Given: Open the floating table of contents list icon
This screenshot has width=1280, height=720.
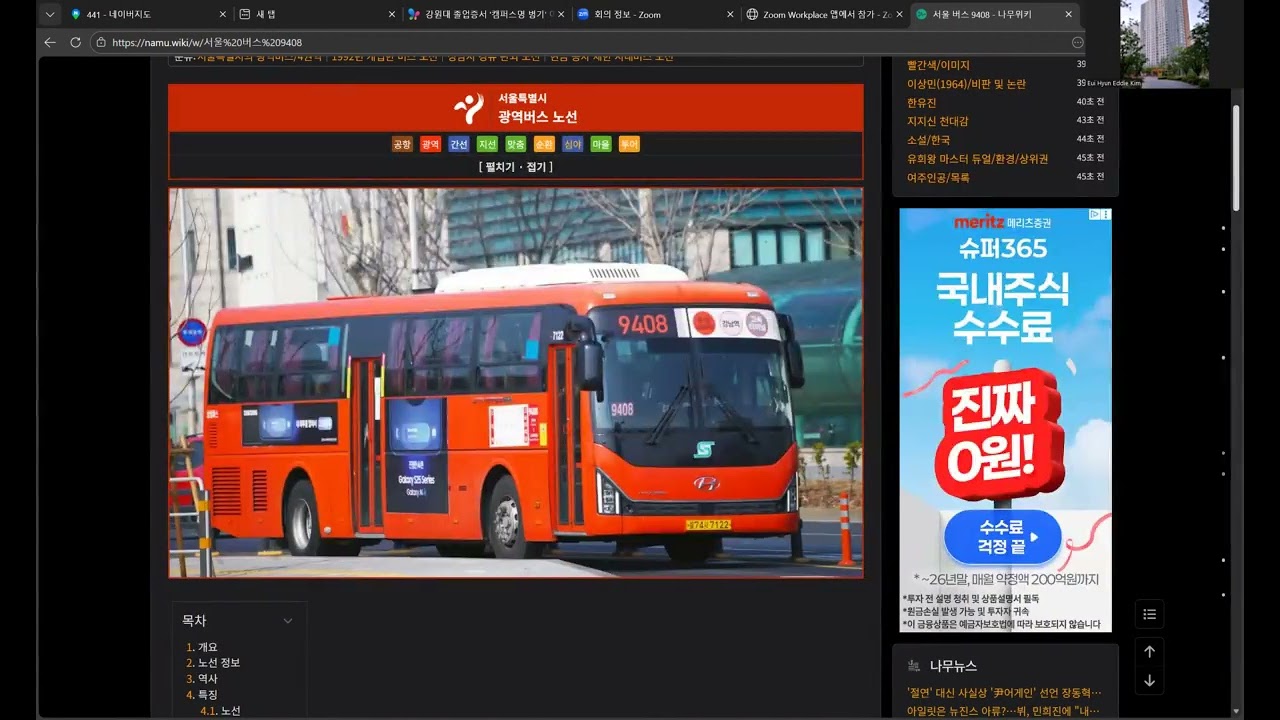Looking at the screenshot, I should (x=1149, y=614).
